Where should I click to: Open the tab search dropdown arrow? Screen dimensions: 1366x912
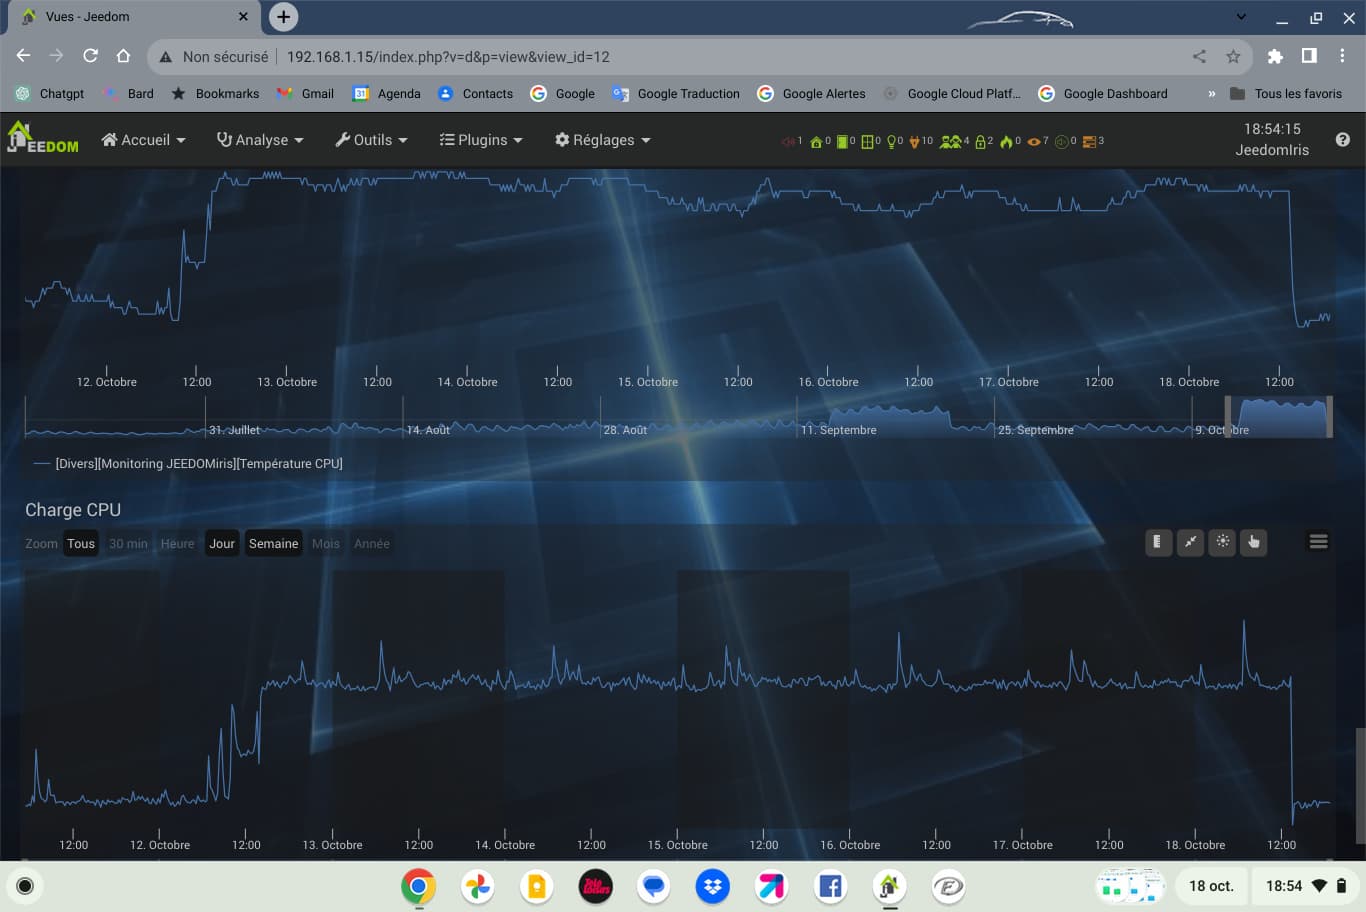[1241, 17]
